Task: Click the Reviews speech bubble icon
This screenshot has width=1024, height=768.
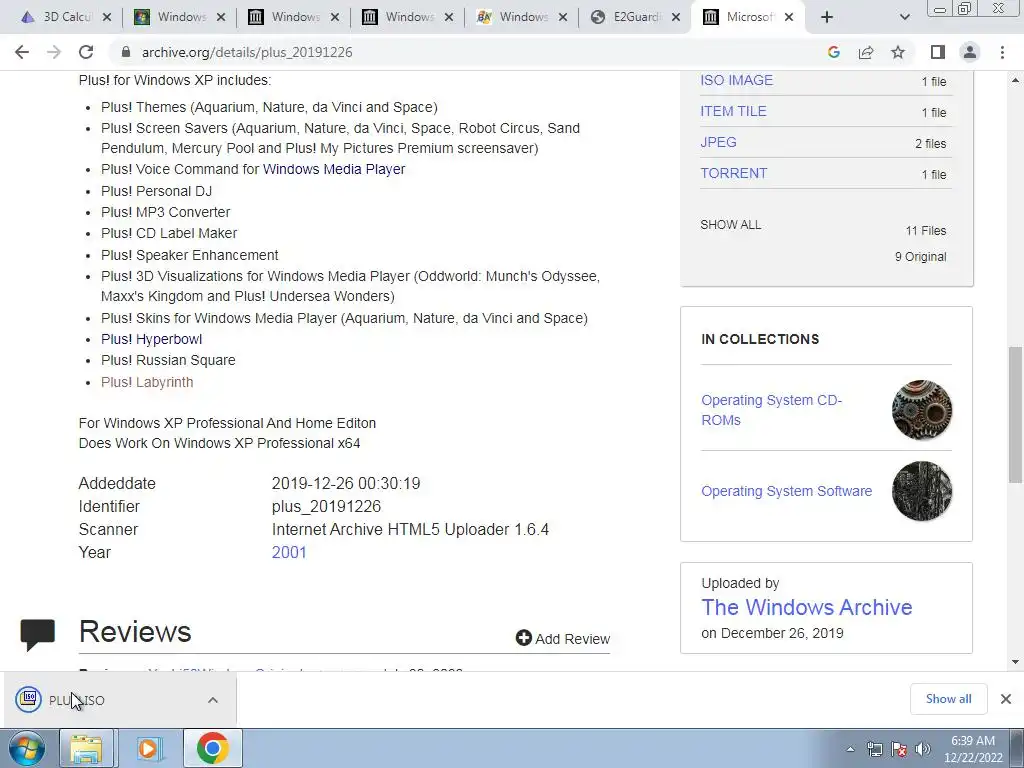Action: pos(37,634)
